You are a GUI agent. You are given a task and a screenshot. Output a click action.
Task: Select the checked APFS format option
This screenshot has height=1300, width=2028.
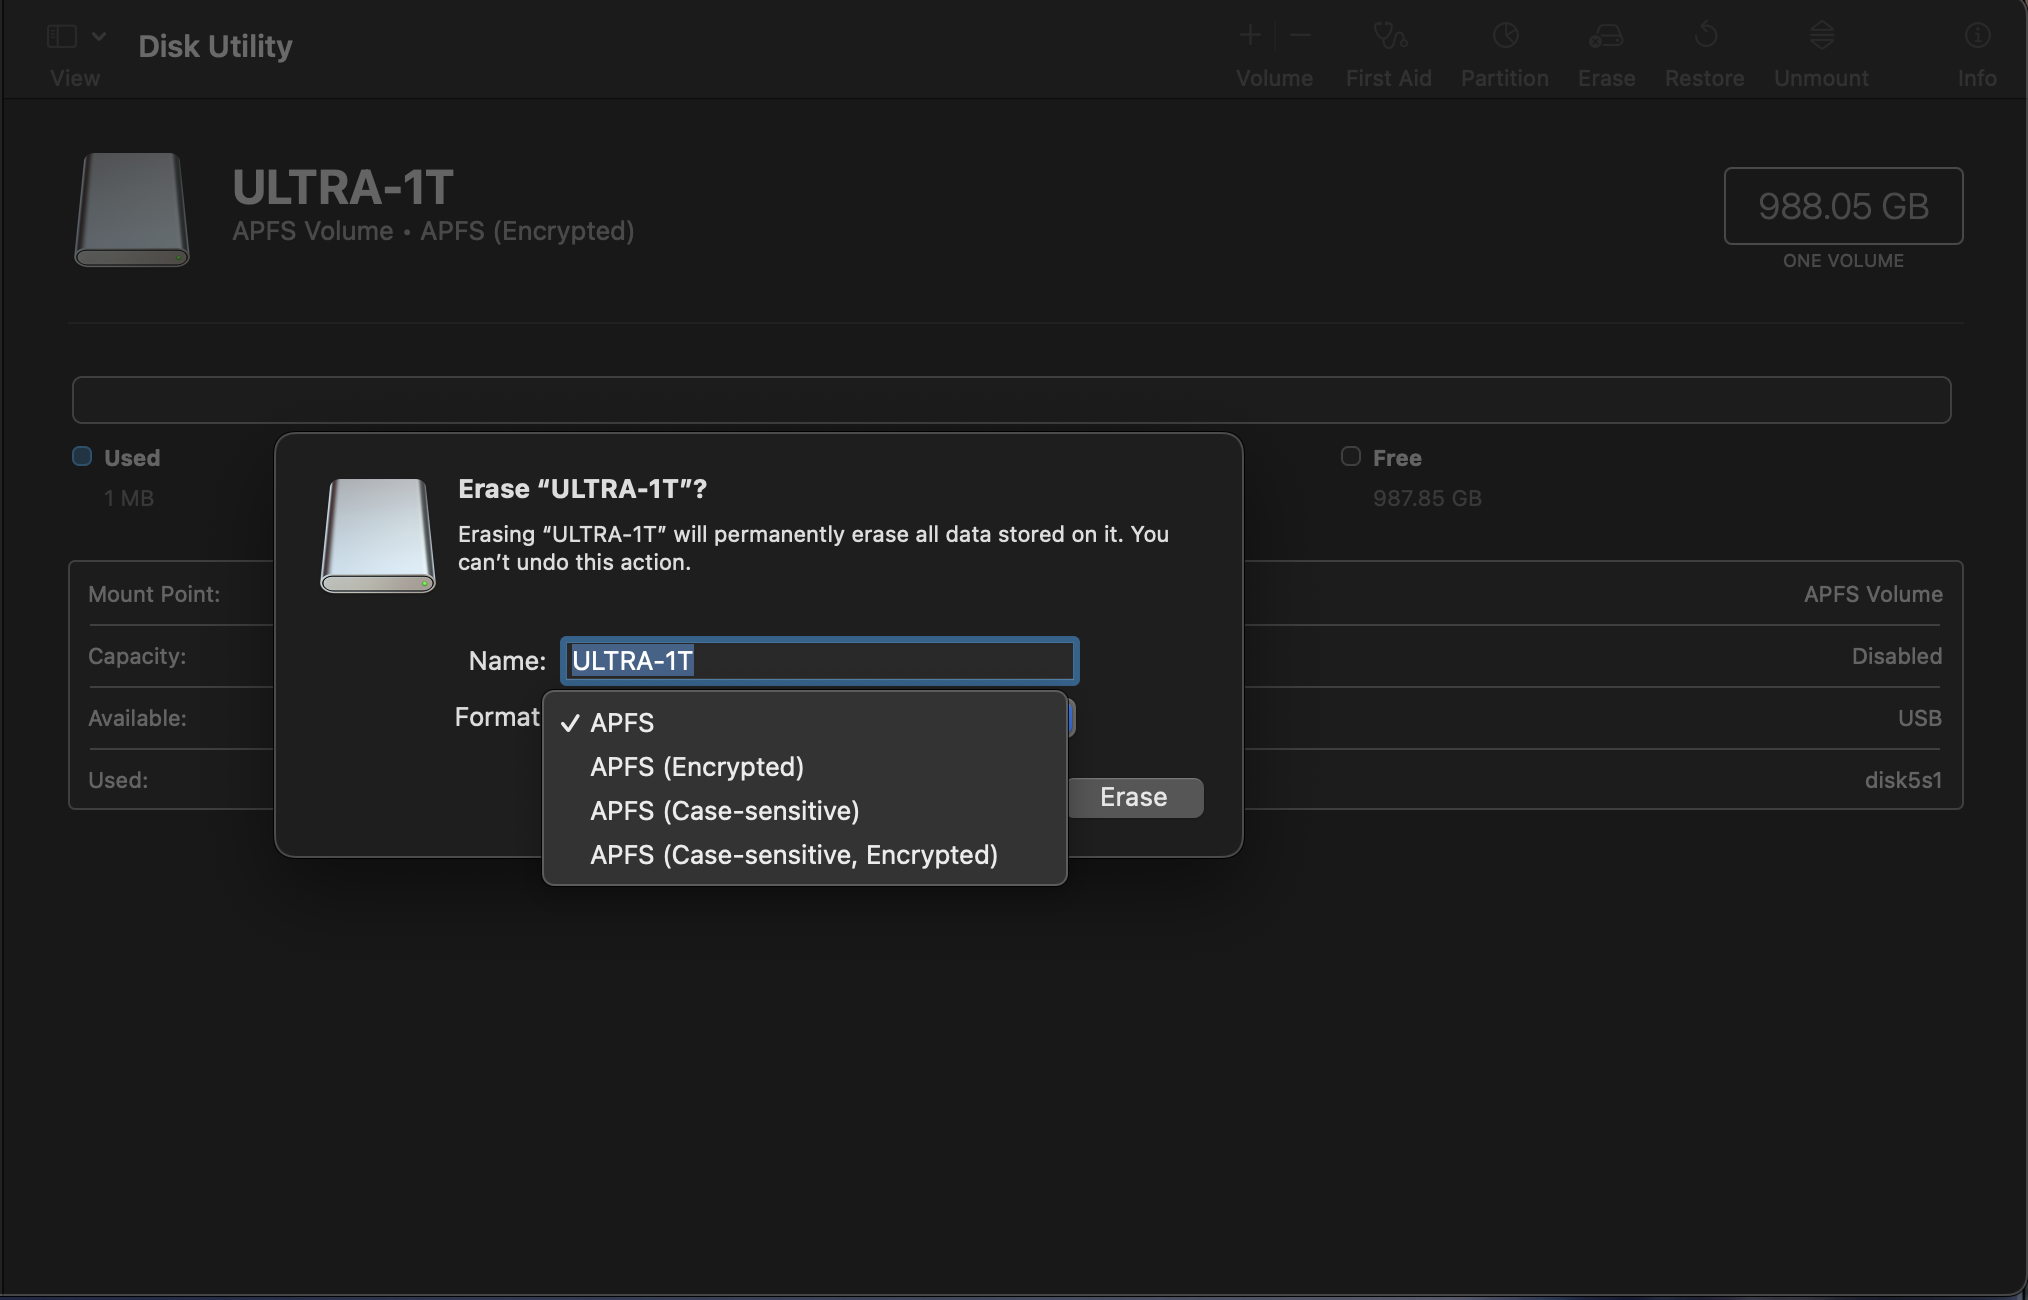(622, 723)
